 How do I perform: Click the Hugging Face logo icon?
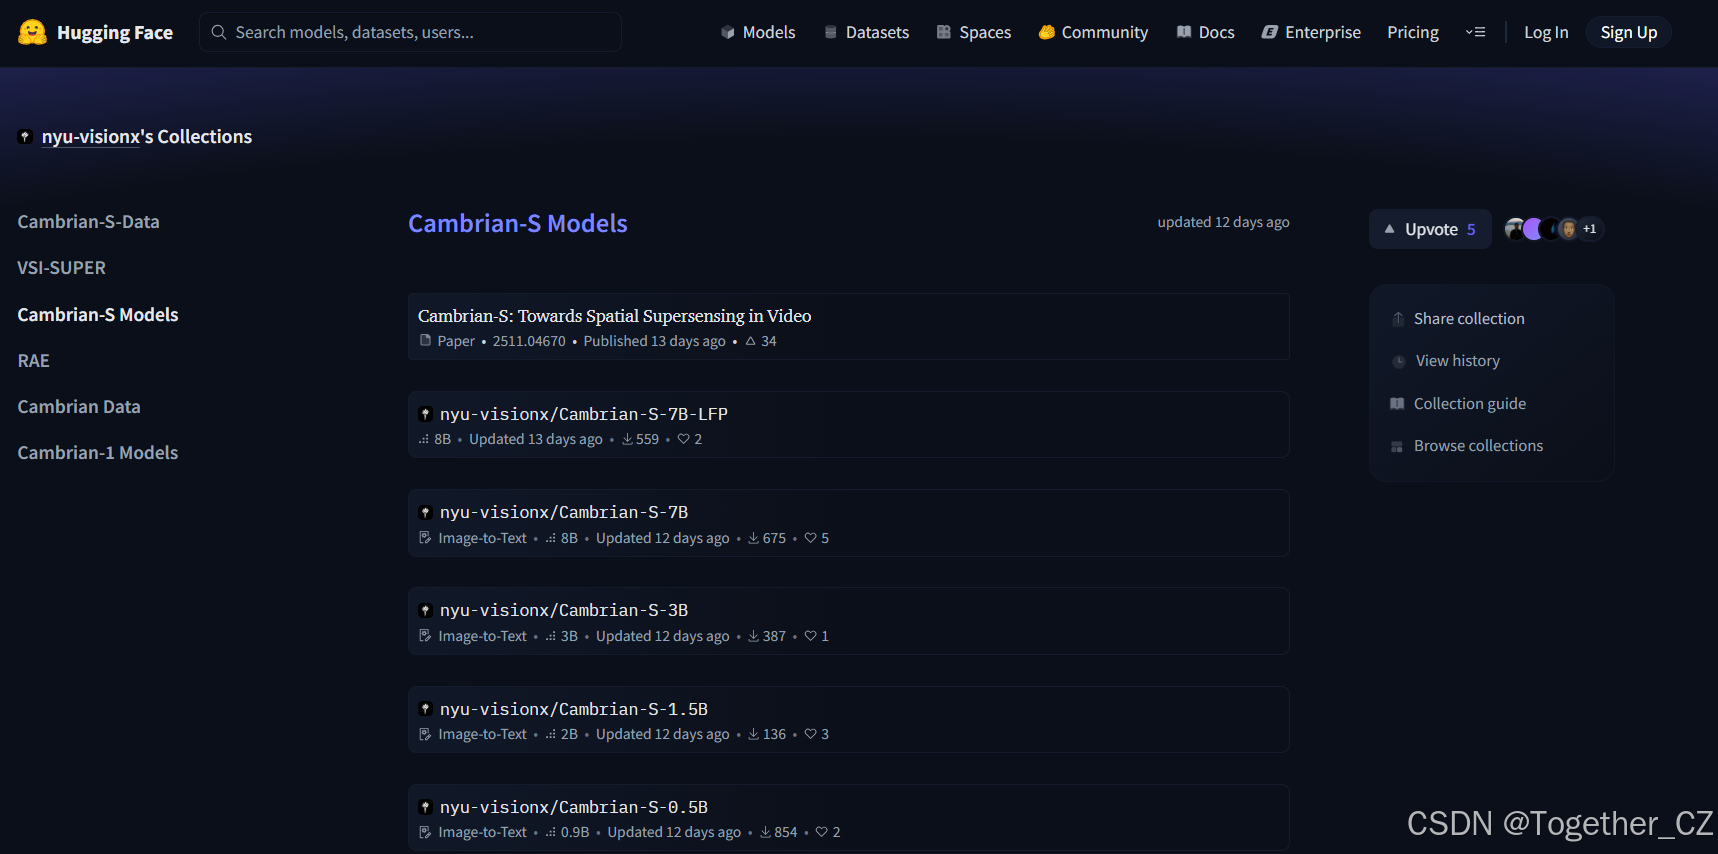(32, 32)
